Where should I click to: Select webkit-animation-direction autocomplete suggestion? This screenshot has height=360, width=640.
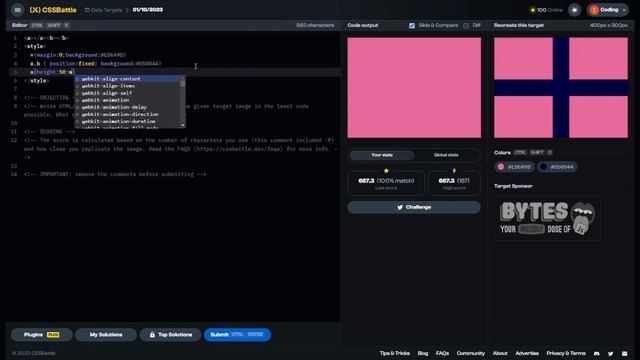(127, 114)
